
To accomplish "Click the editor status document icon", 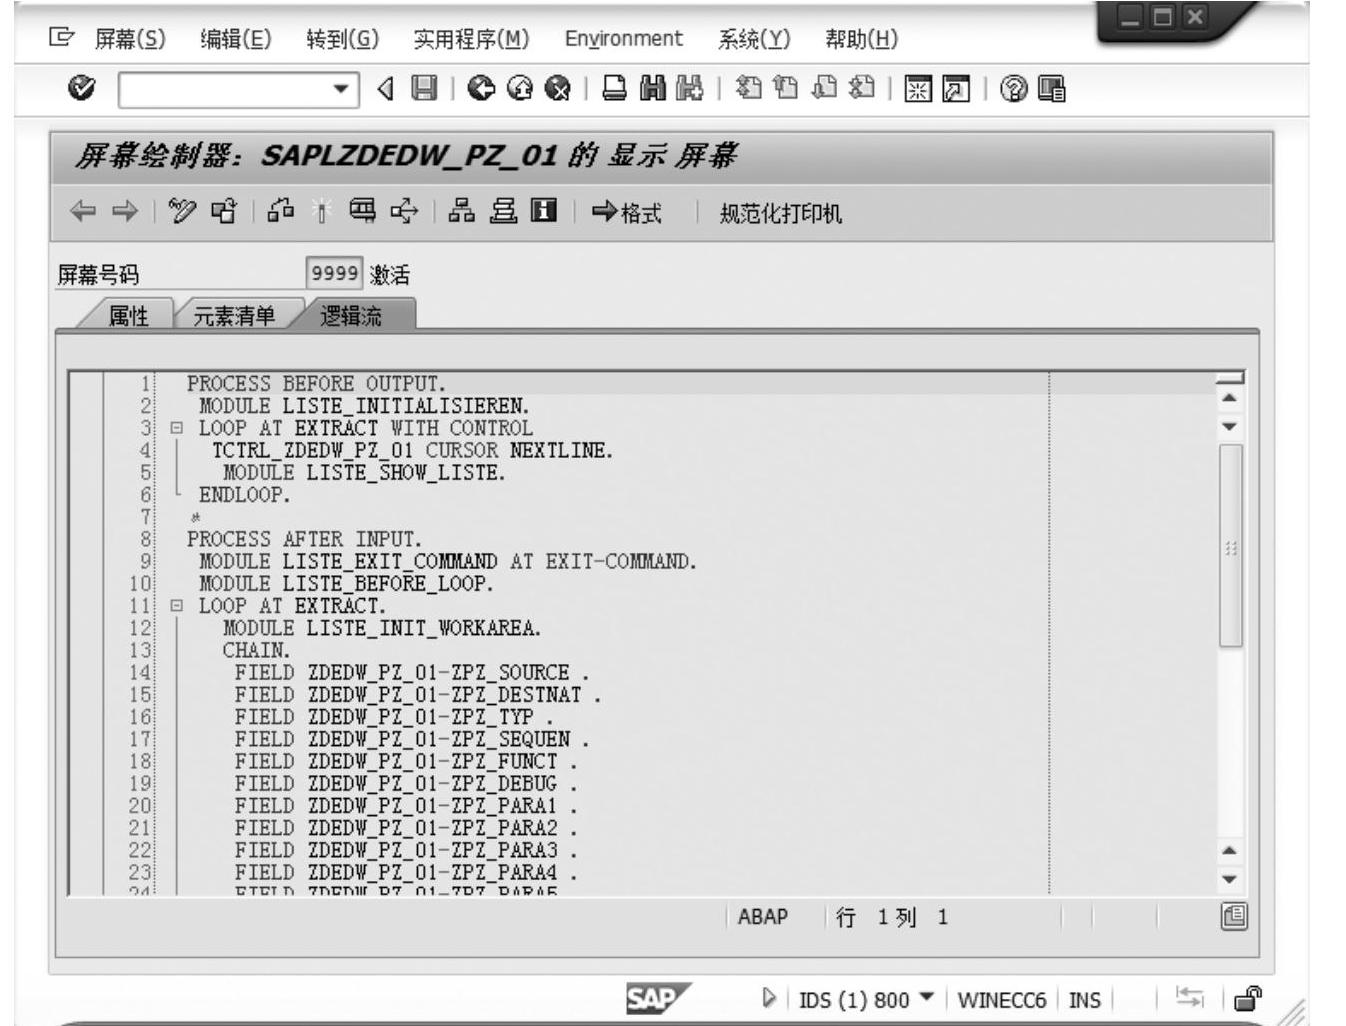I will click(1234, 916).
